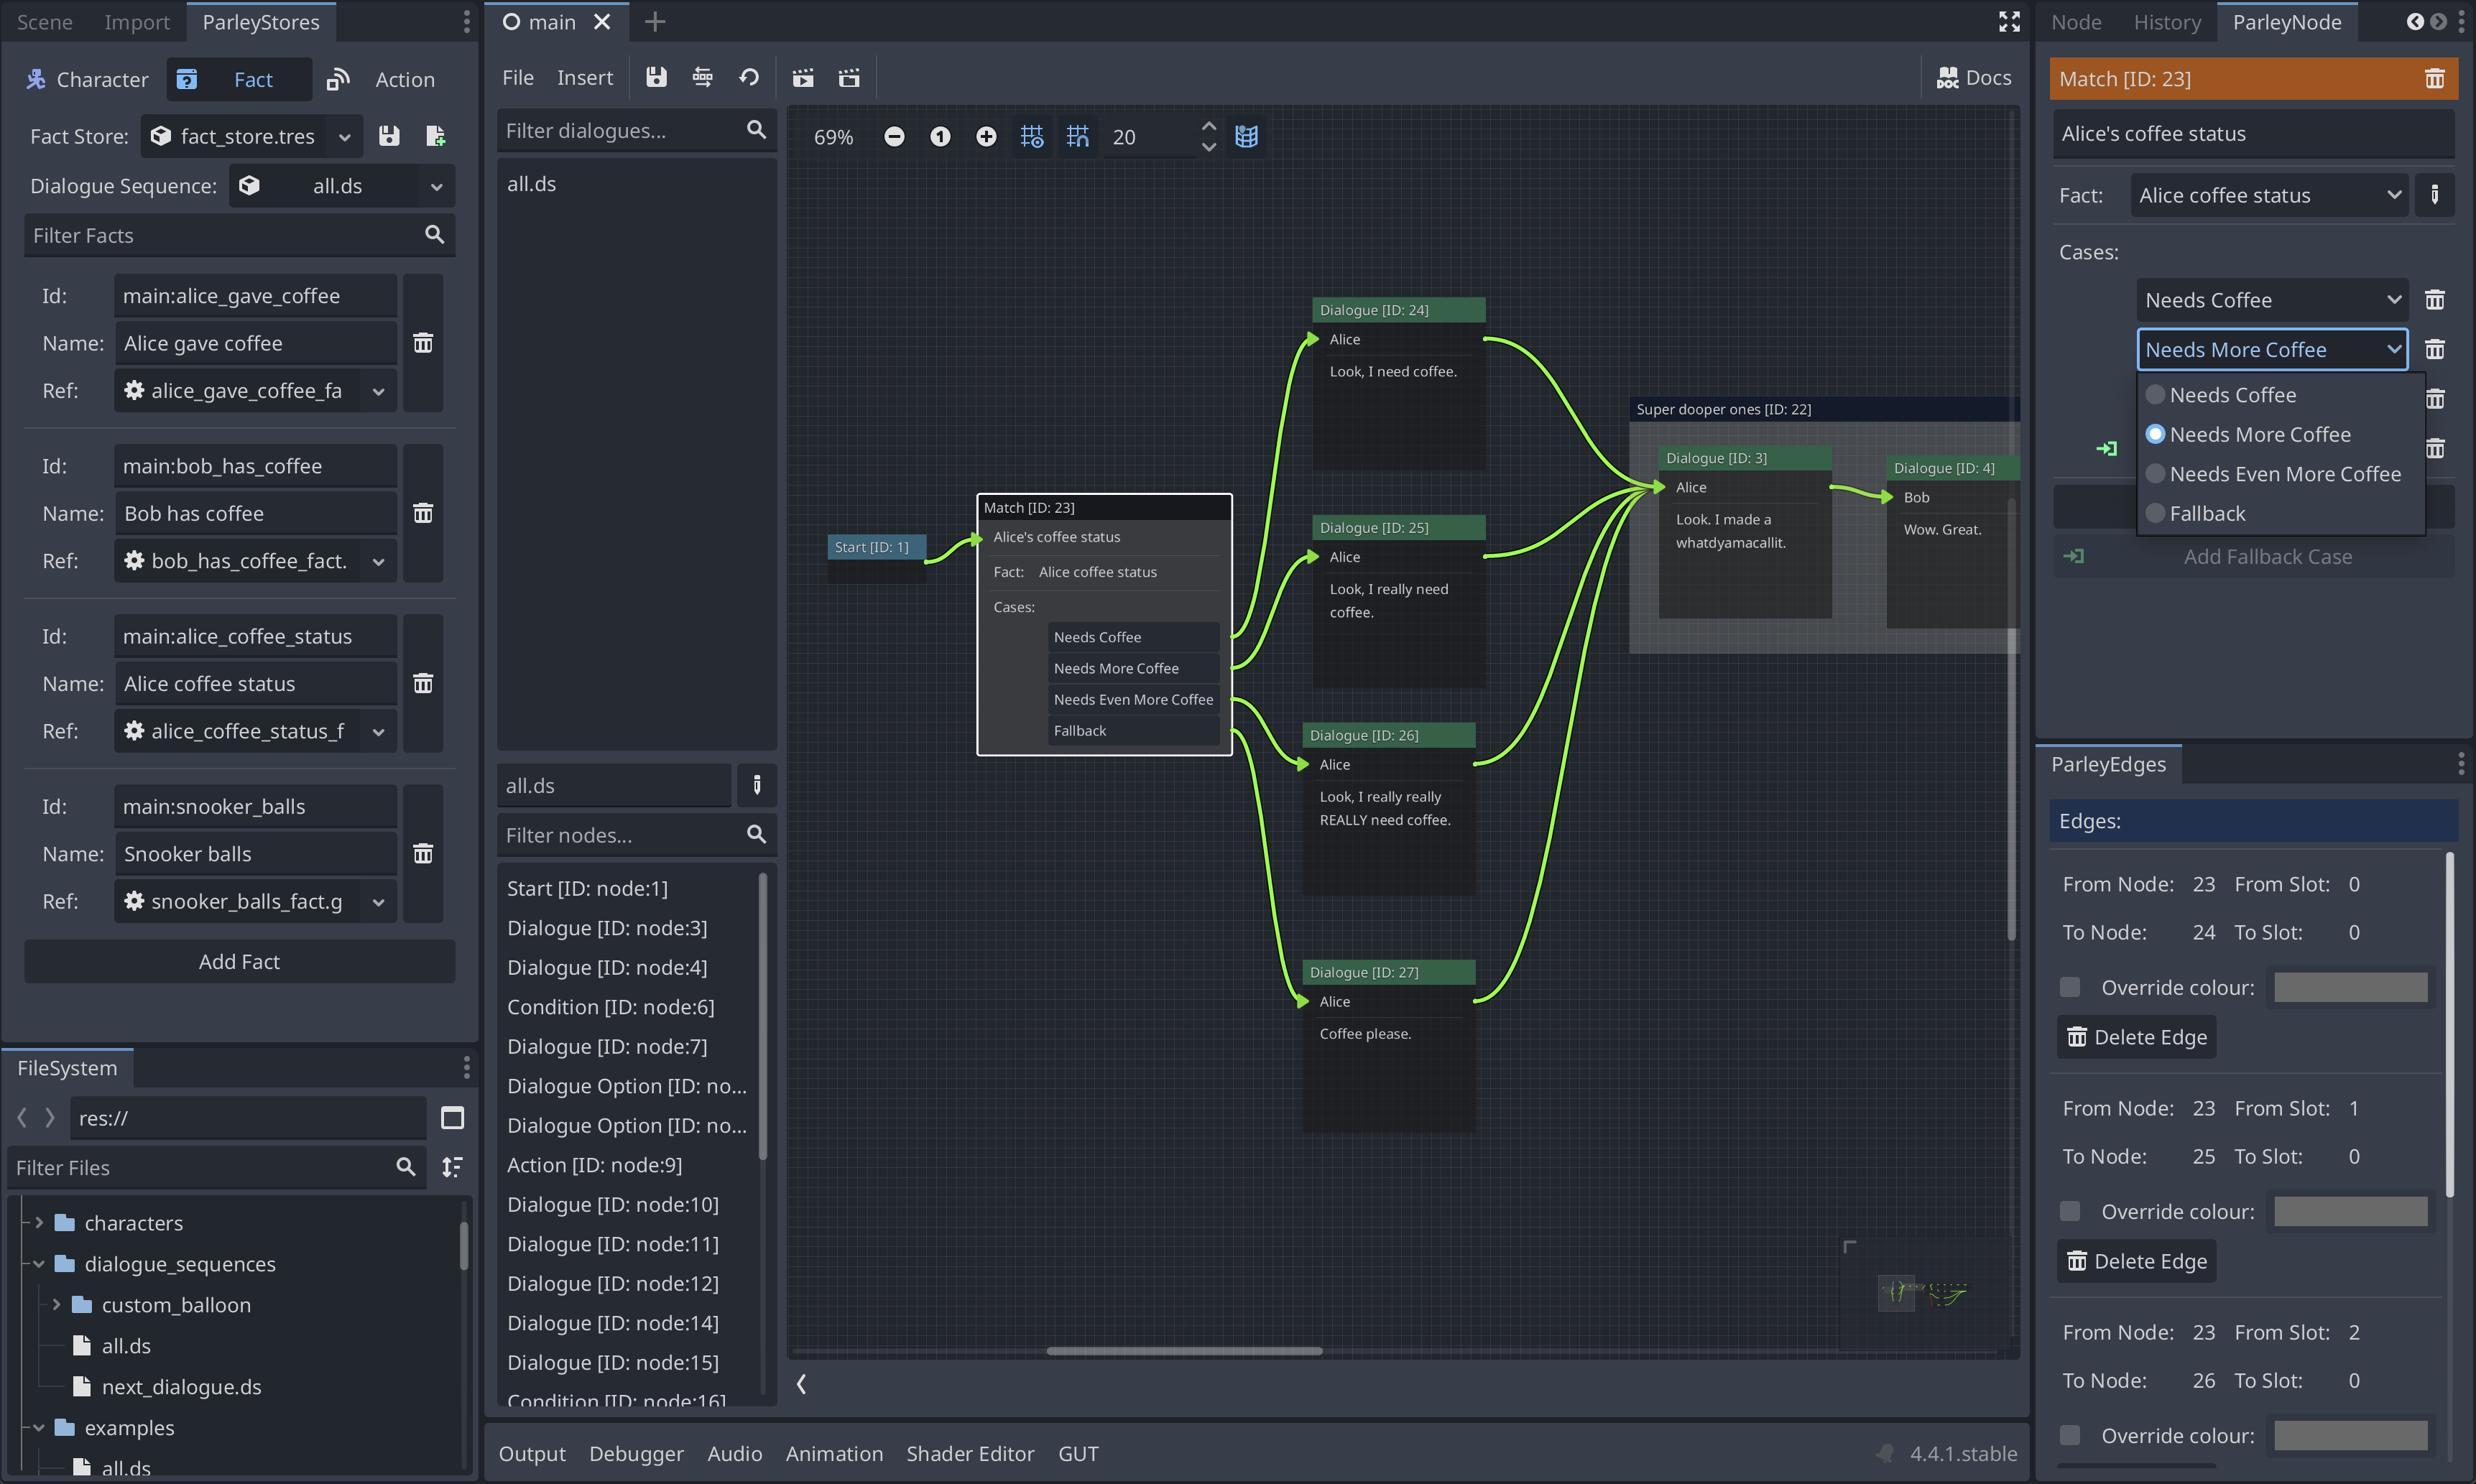Open the Insert menu
This screenshot has height=1484, width=2476.
pos(584,77)
